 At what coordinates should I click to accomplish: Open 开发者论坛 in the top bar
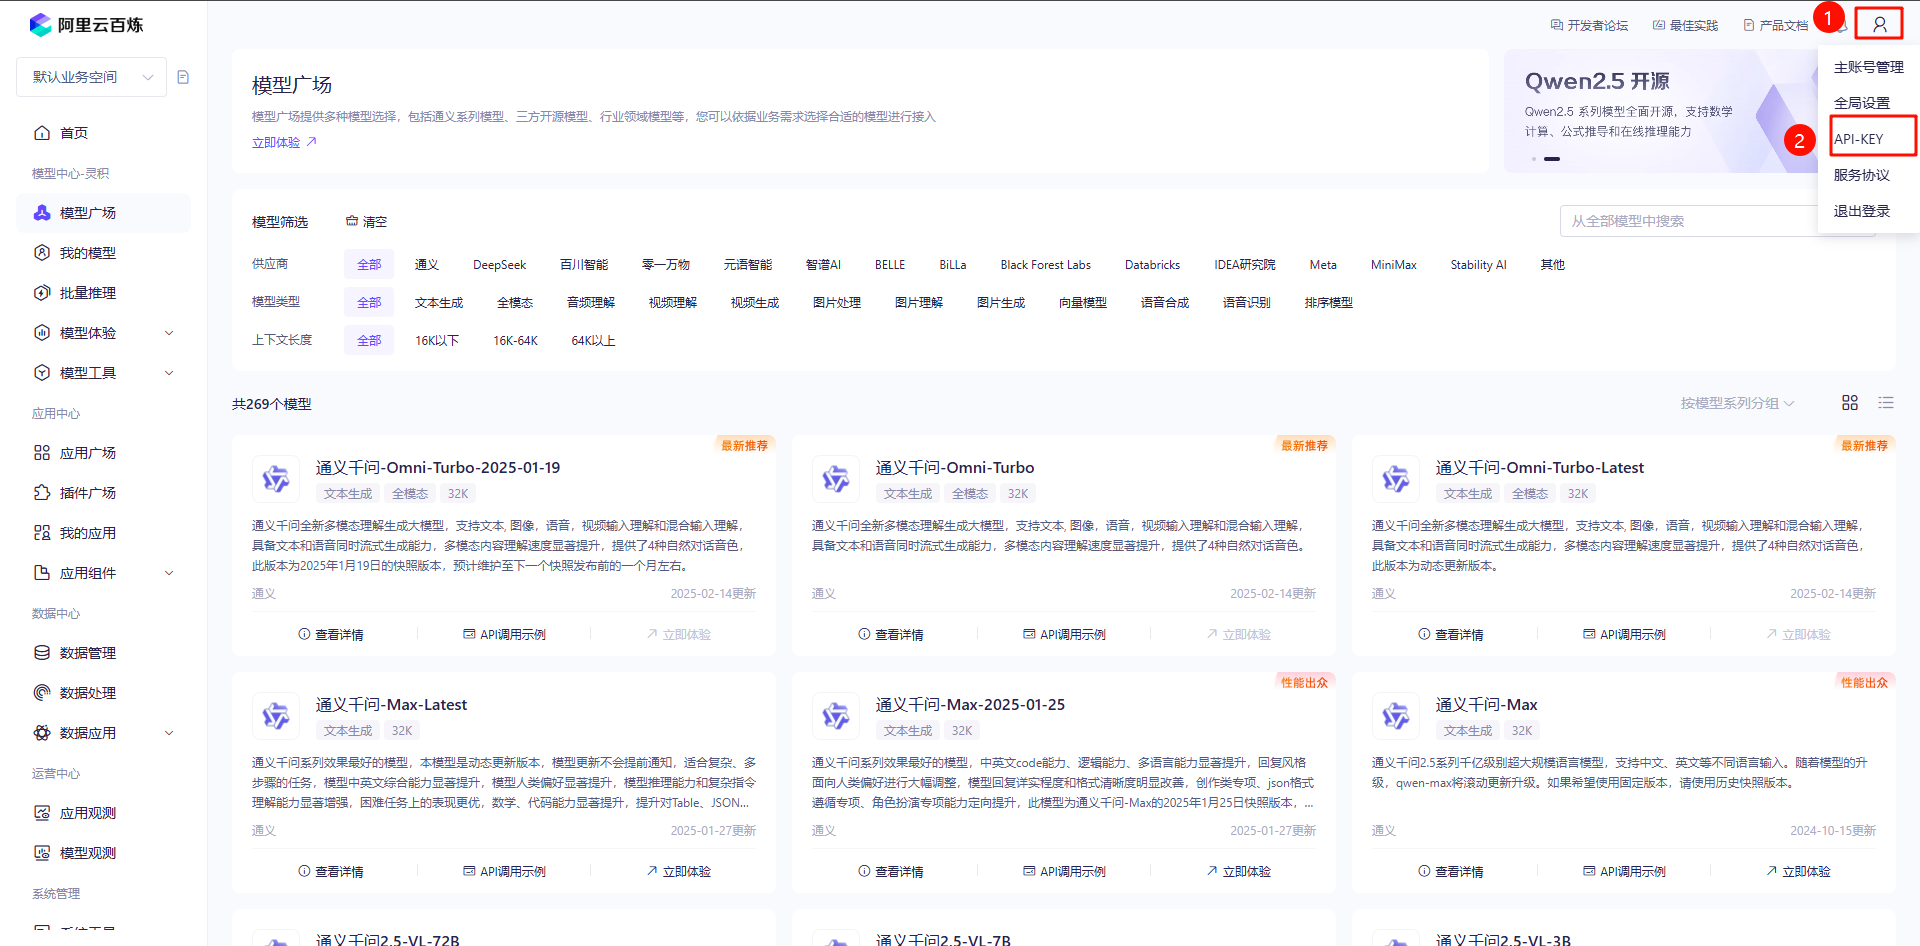(1589, 26)
